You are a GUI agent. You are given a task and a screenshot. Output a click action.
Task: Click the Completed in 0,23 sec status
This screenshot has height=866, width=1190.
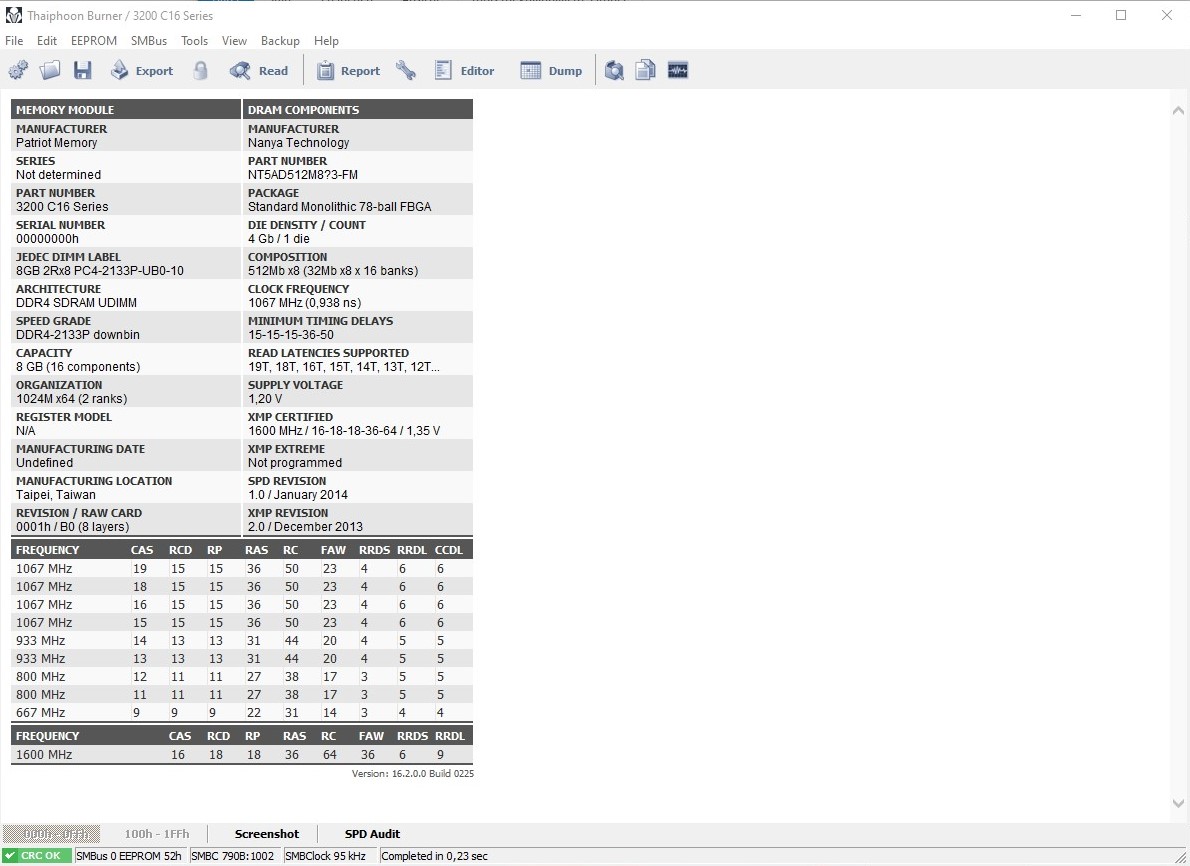click(434, 855)
